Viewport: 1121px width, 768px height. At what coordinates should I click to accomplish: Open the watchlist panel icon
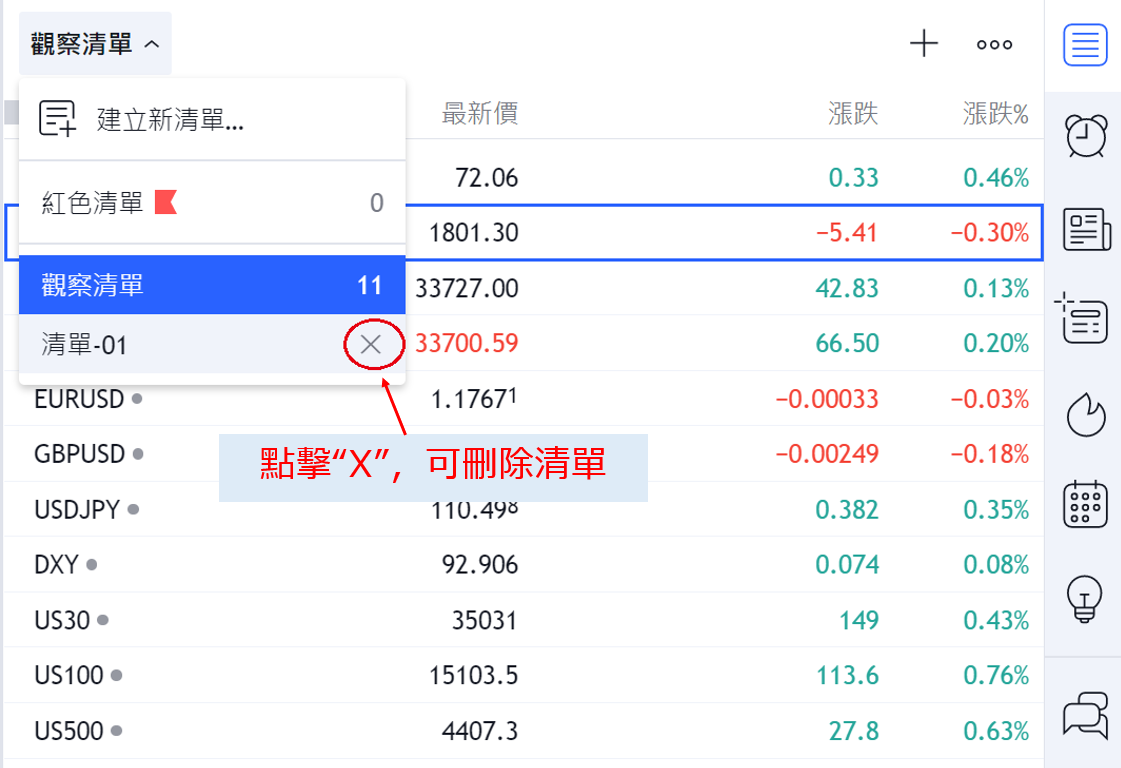pos(1085,44)
